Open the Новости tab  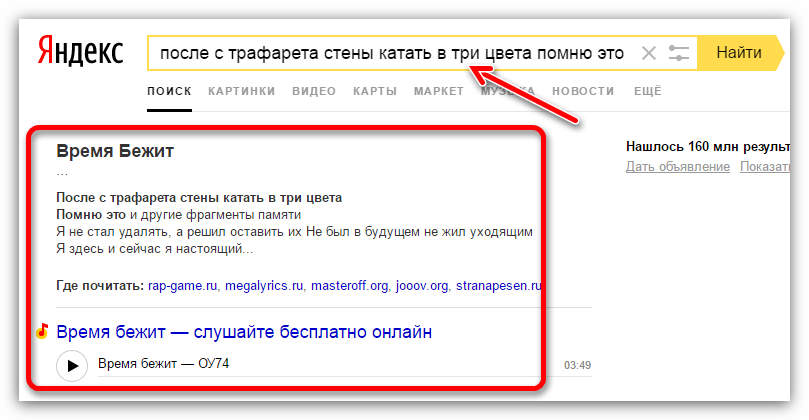click(x=583, y=91)
